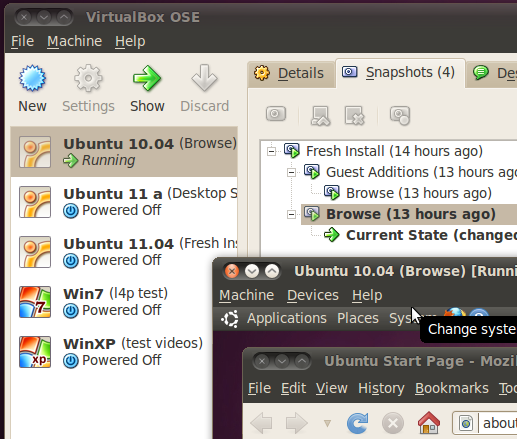
Task: Click the Firefox Forward arrow
Action: (297, 423)
